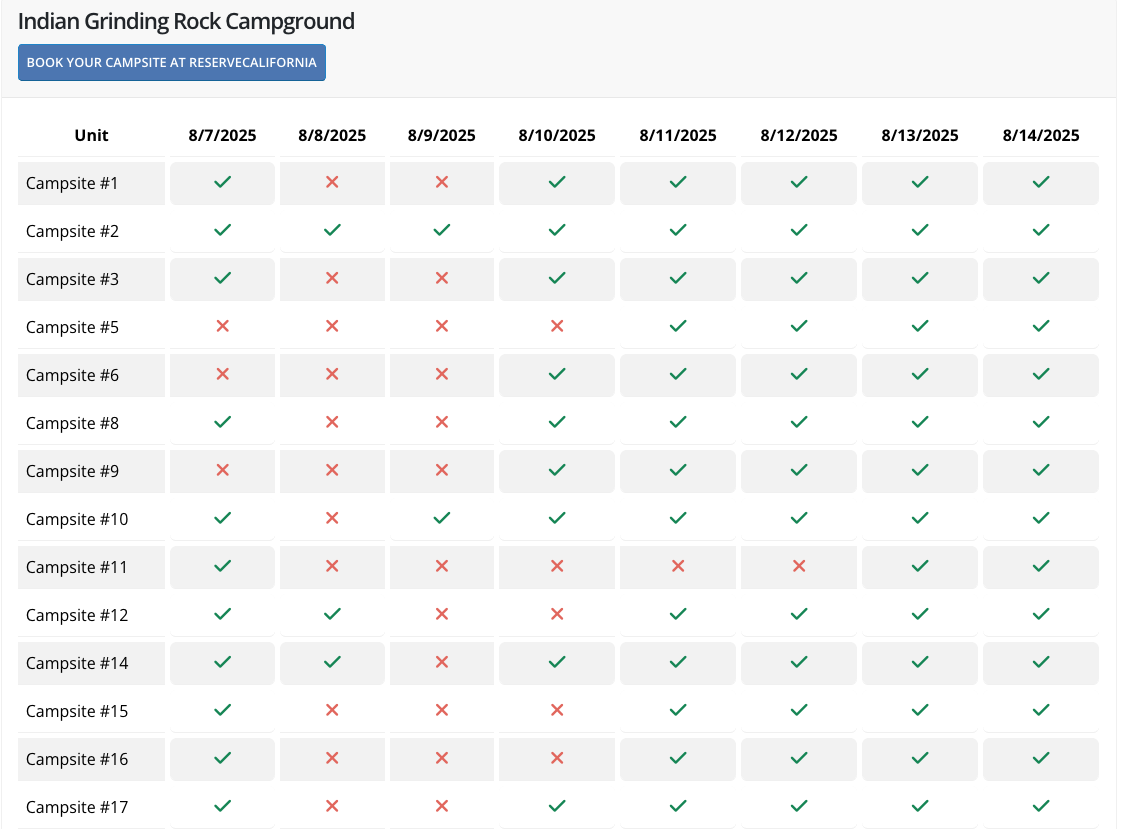Click Campsite #1 unavailable X for 8/8/2025
1124x829 pixels.
332,182
